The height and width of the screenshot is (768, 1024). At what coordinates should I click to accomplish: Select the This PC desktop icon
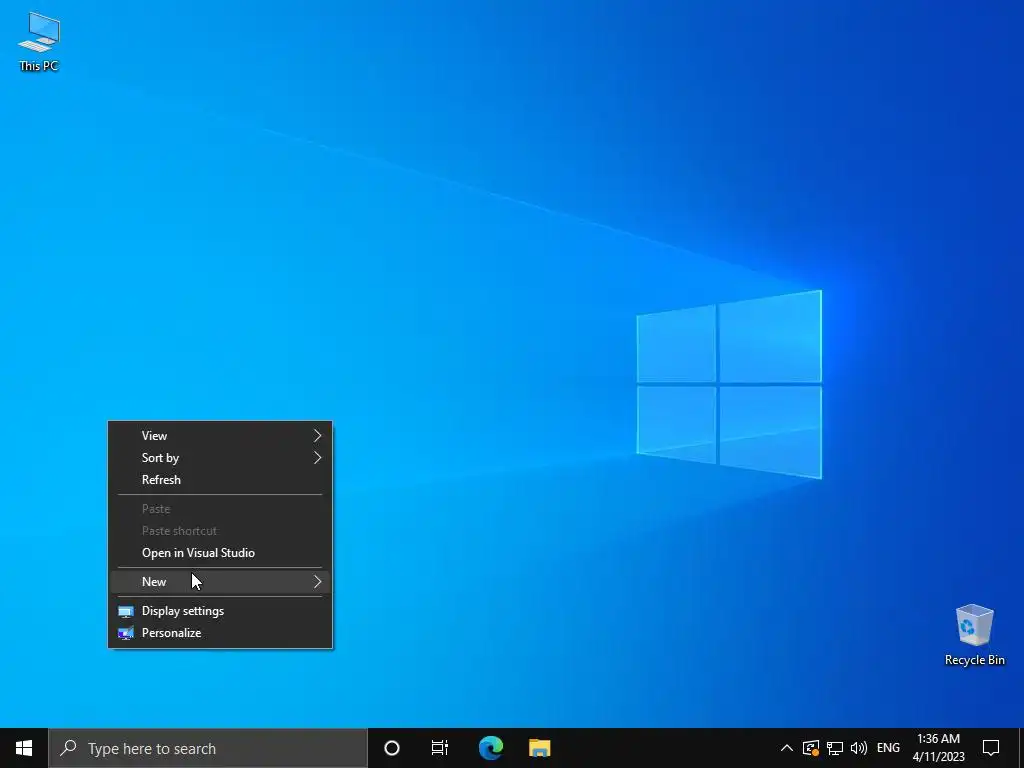(x=39, y=42)
